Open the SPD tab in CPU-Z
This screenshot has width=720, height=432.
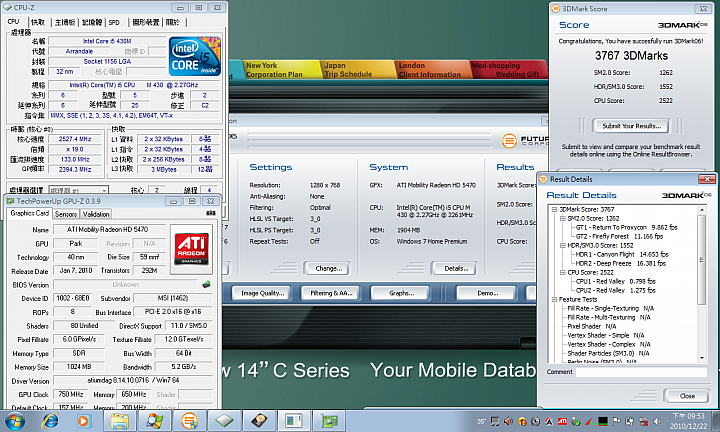point(114,22)
